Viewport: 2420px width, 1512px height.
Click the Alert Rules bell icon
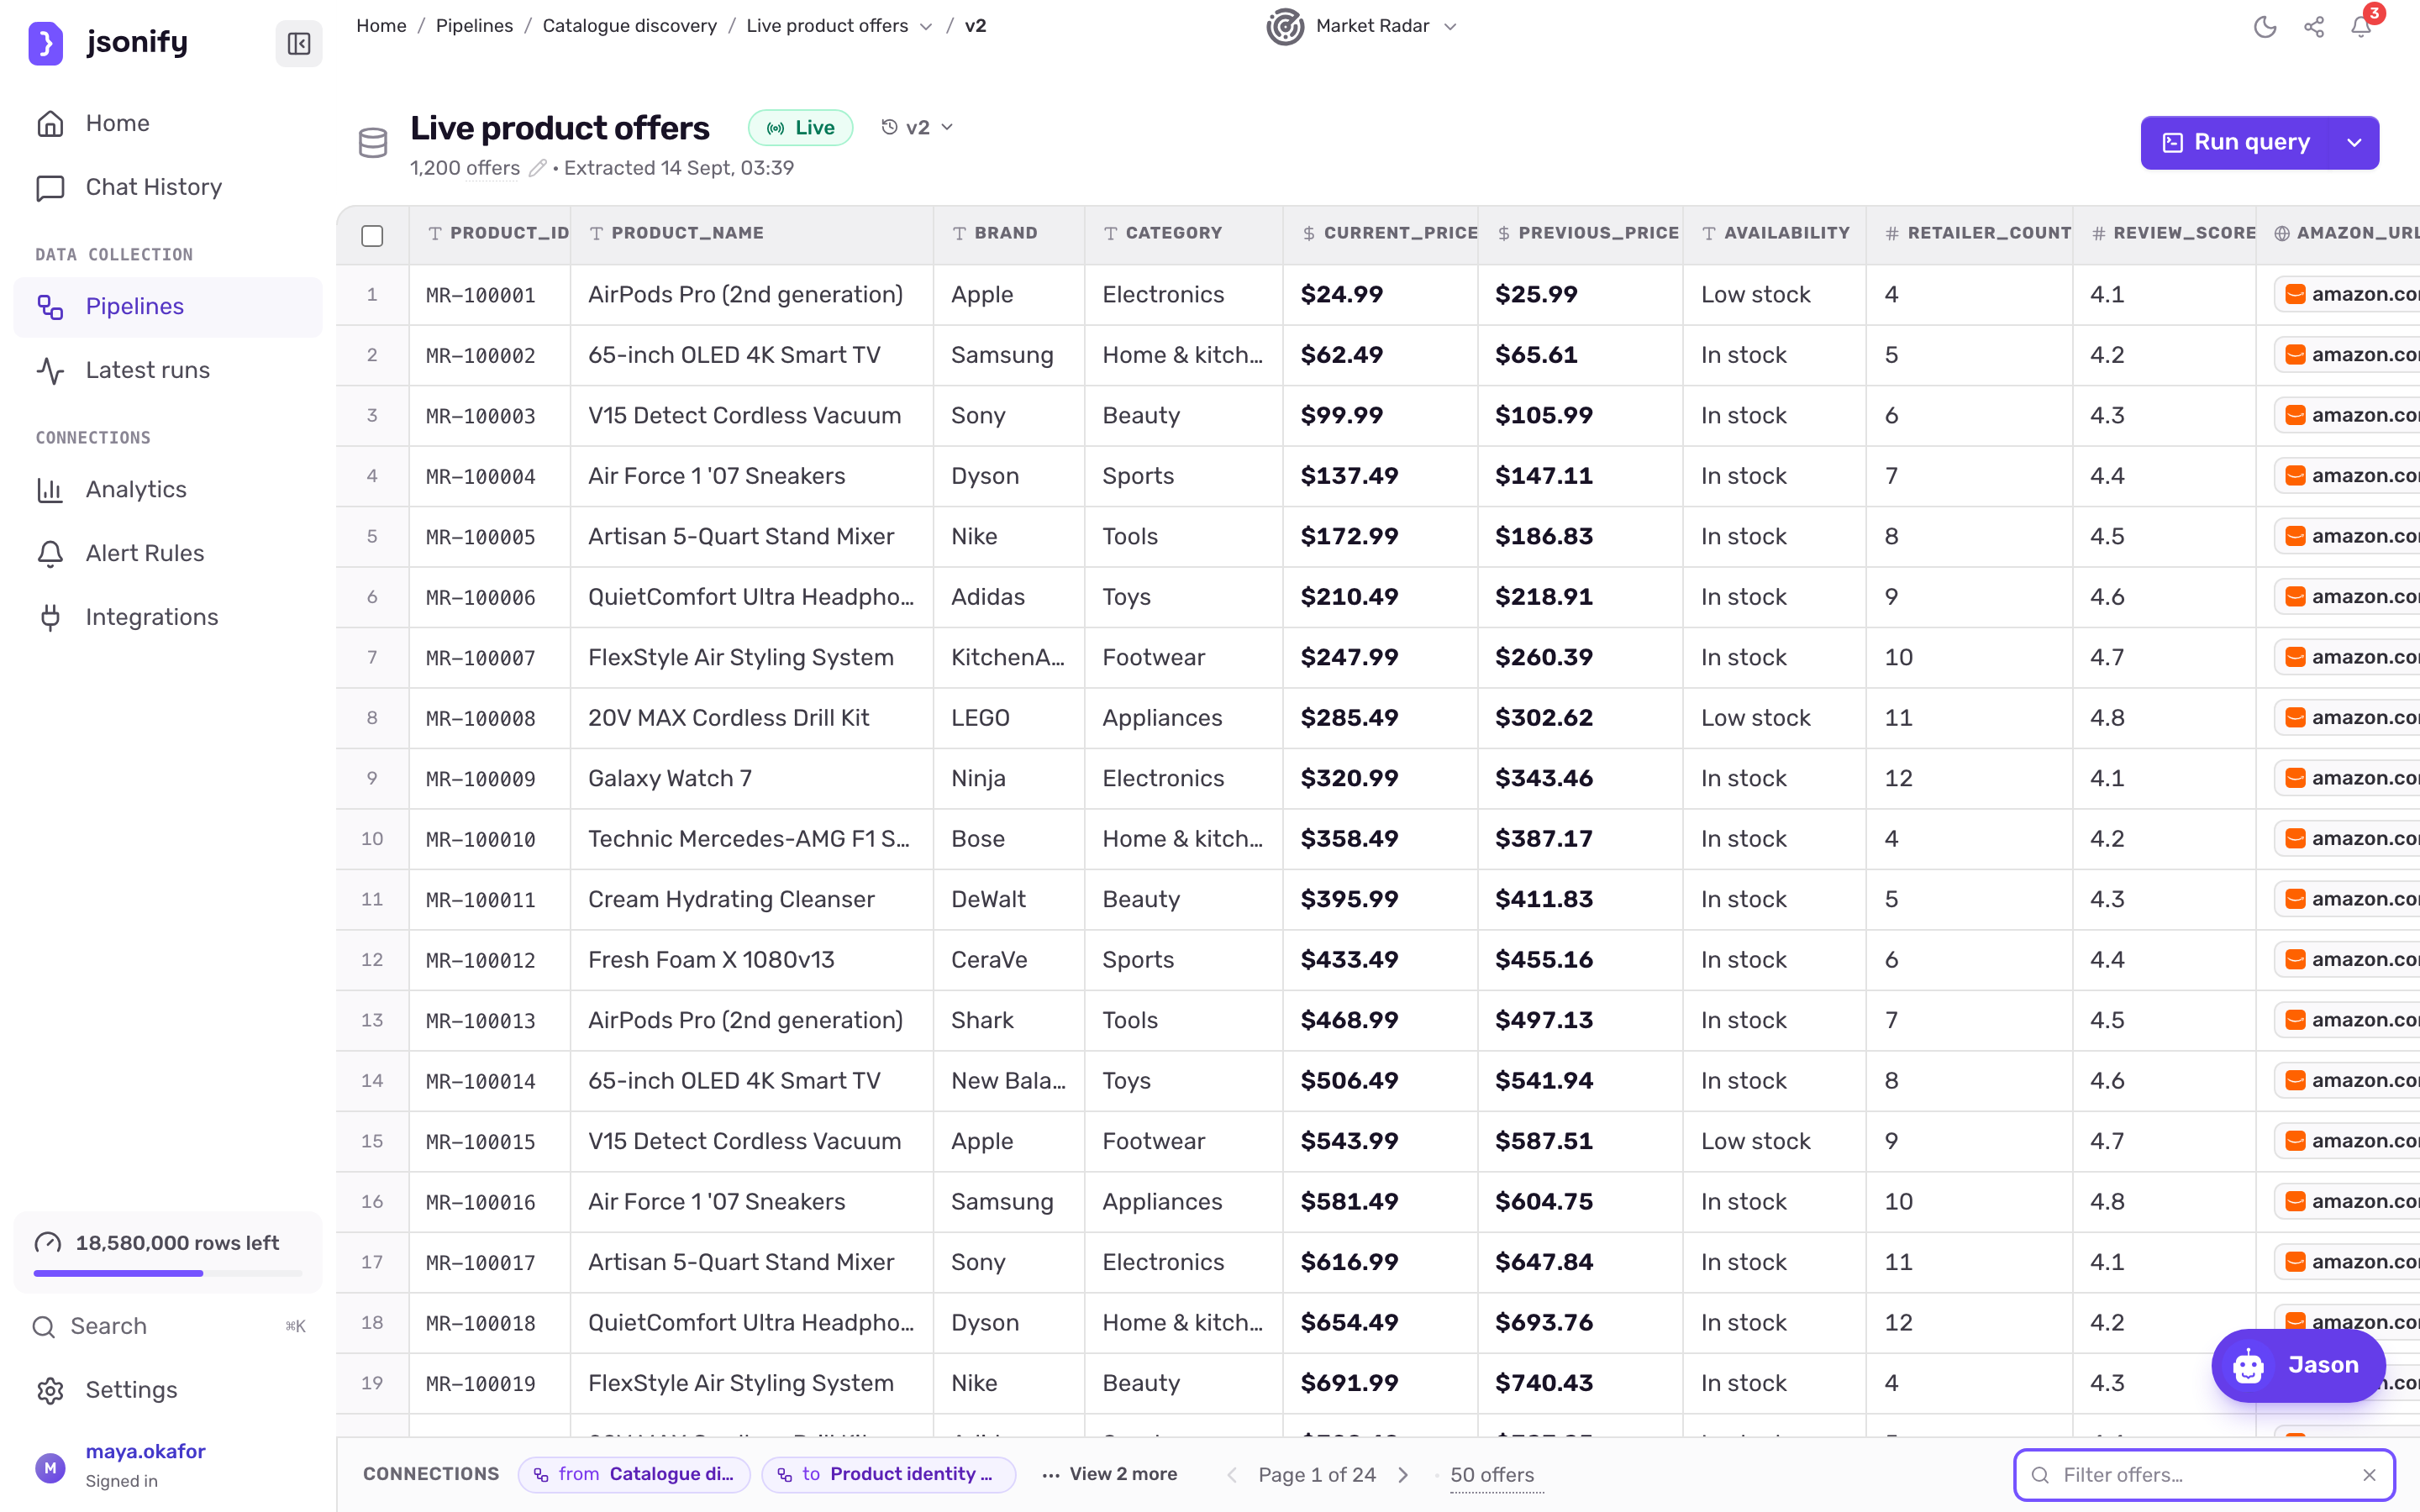coord(50,553)
